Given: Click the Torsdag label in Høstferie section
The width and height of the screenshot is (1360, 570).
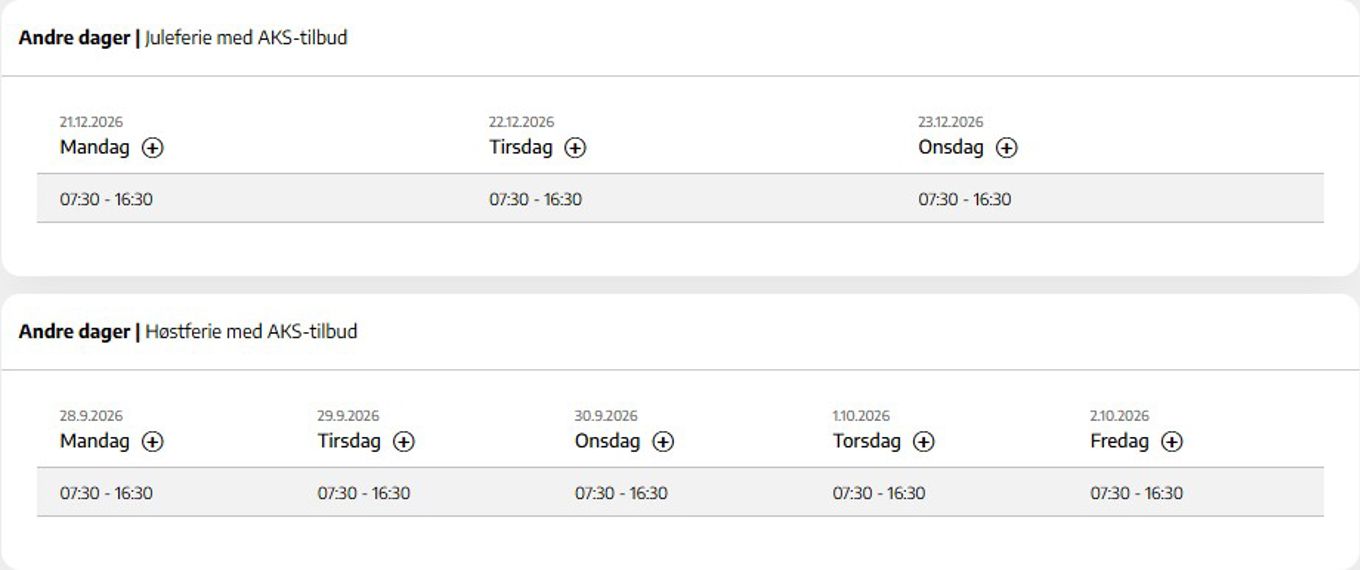Looking at the screenshot, I should tap(867, 441).
